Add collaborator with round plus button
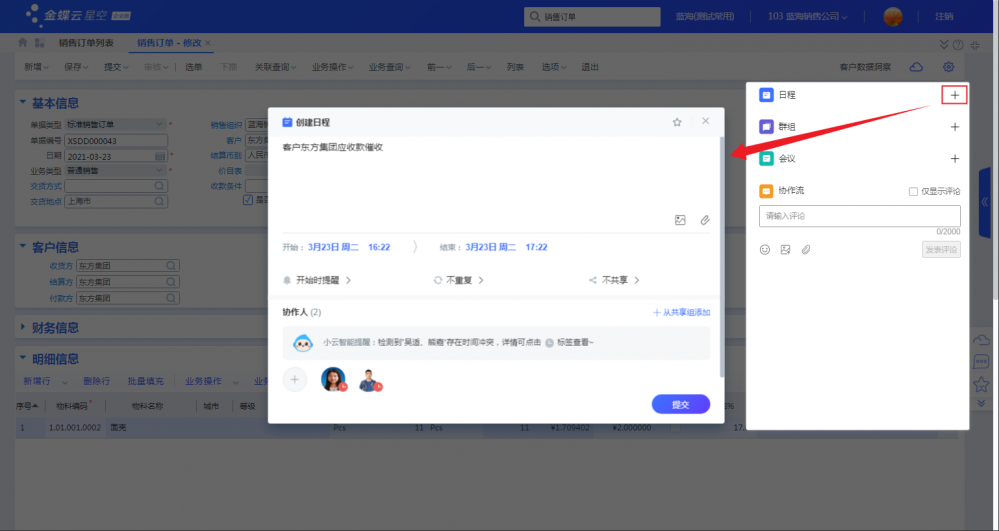The image size is (999, 531). (x=294, y=380)
